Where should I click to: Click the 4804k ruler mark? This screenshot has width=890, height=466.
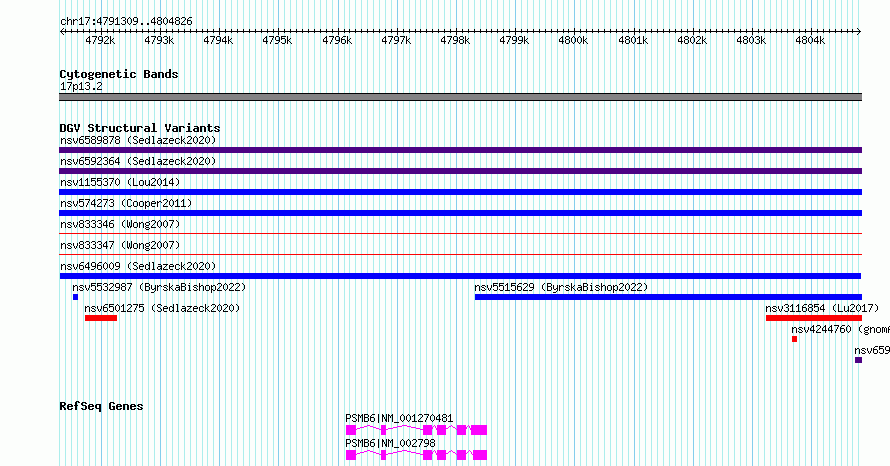point(810,40)
